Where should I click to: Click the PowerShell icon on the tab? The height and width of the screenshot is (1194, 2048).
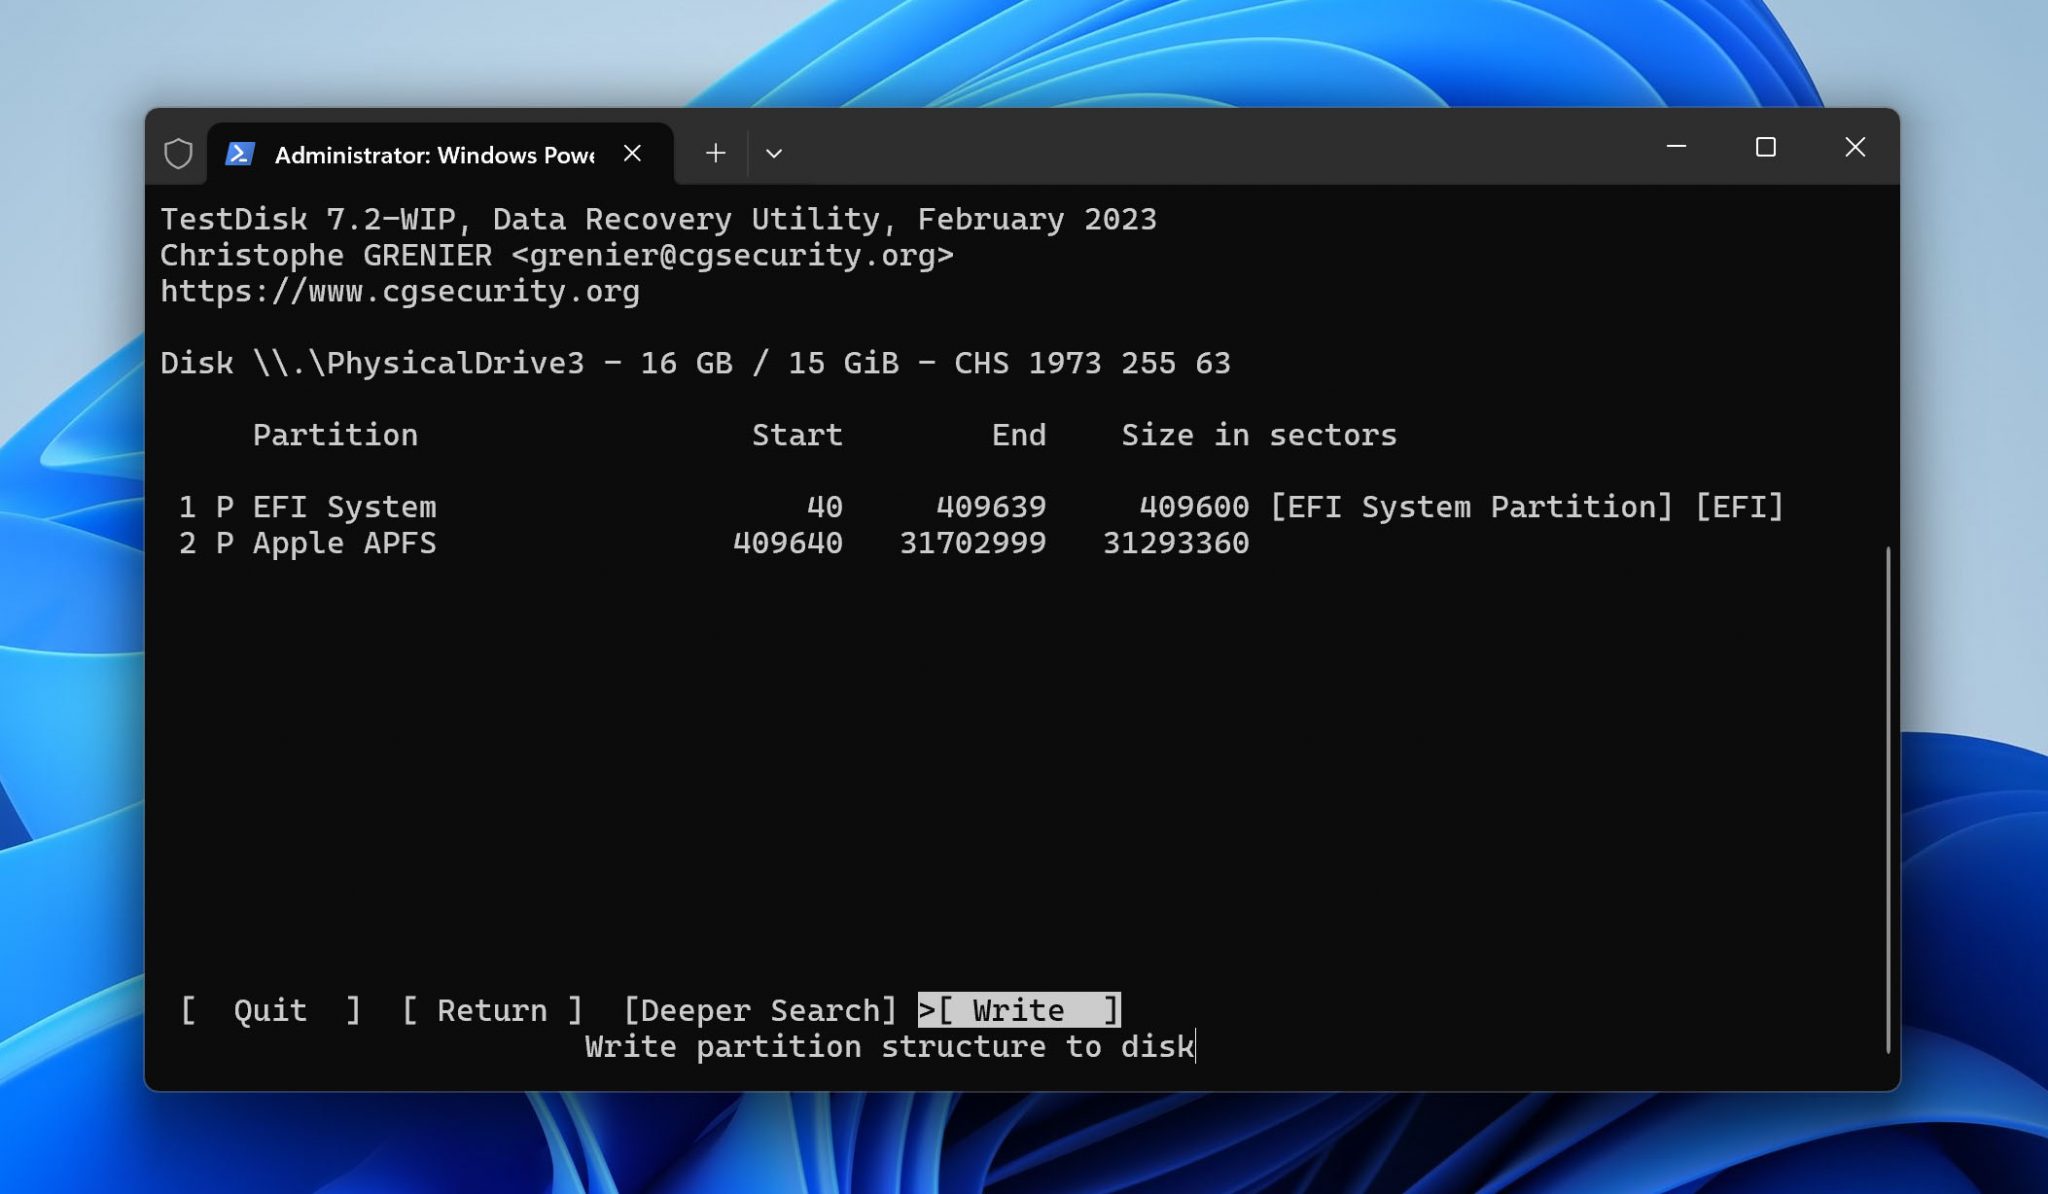[240, 154]
